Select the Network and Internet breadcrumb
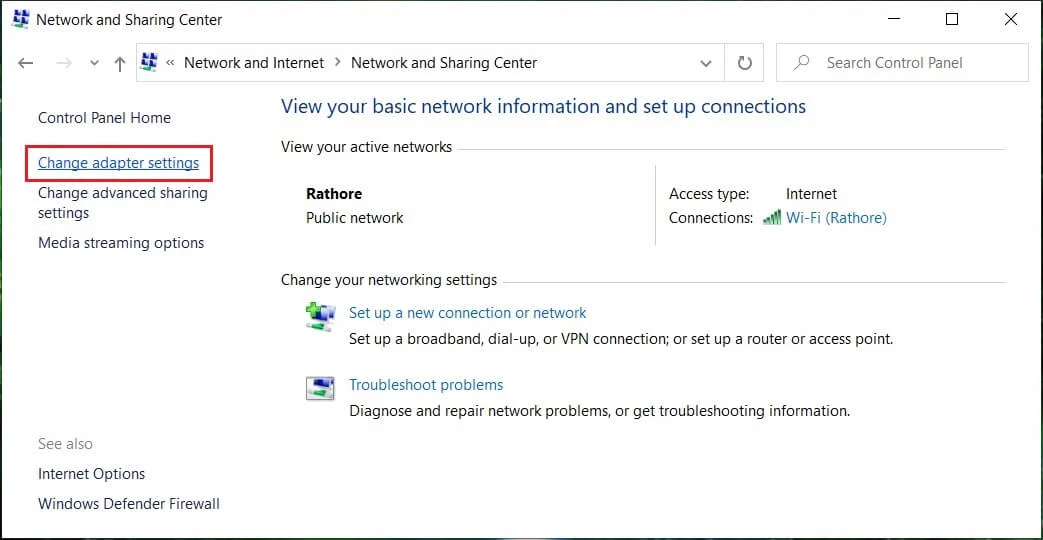The height and width of the screenshot is (540, 1043). 254,63
